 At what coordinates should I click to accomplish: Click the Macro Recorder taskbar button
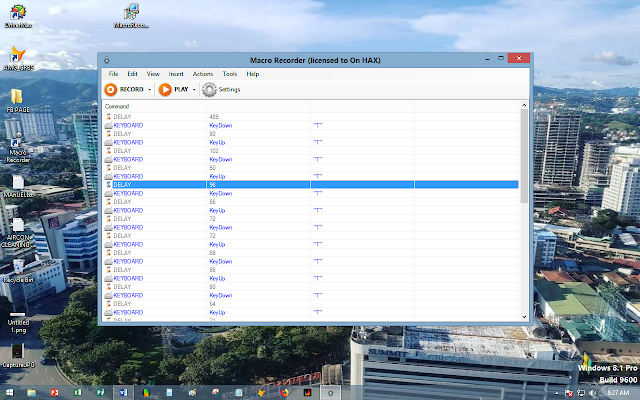(x=330, y=393)
